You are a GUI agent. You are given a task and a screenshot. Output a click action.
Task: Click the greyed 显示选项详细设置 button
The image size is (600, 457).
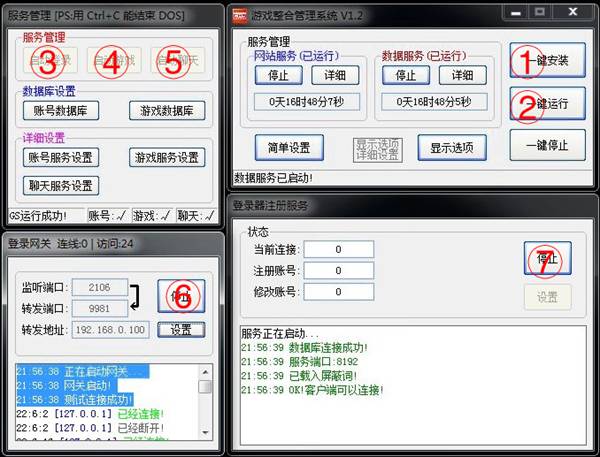[x=378, y=150]
